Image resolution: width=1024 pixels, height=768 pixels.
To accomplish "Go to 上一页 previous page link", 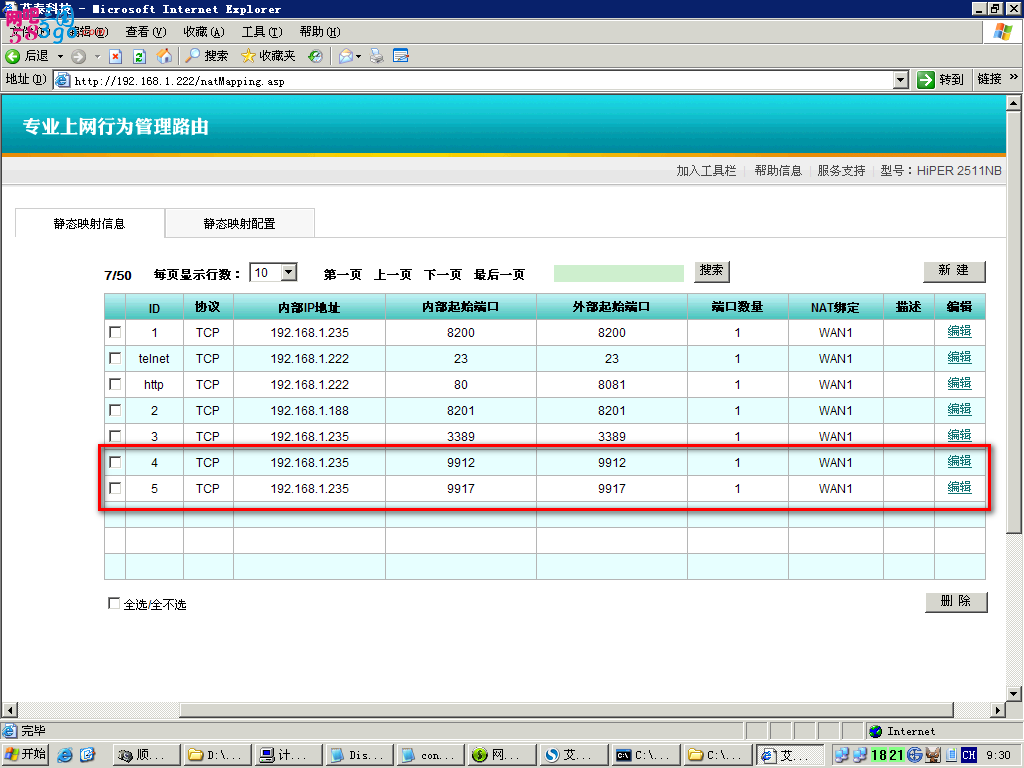I will click(x=392, y=274).
